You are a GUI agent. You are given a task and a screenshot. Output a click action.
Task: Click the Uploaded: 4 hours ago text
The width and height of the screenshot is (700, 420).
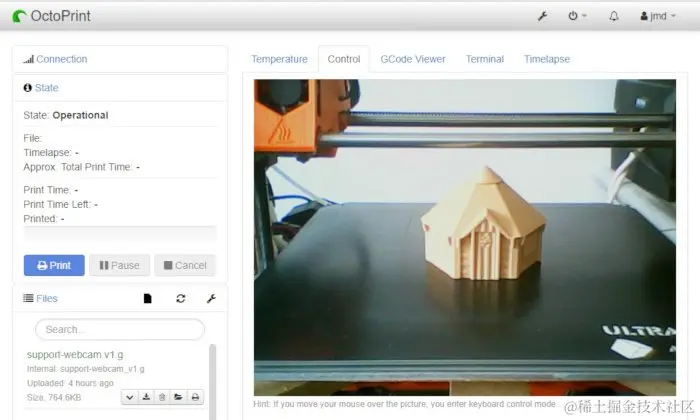[70, 383]
